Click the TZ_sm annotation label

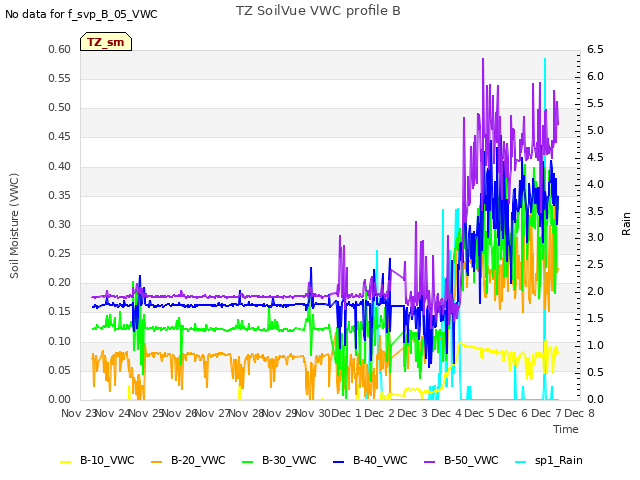[x=106, y=42]
